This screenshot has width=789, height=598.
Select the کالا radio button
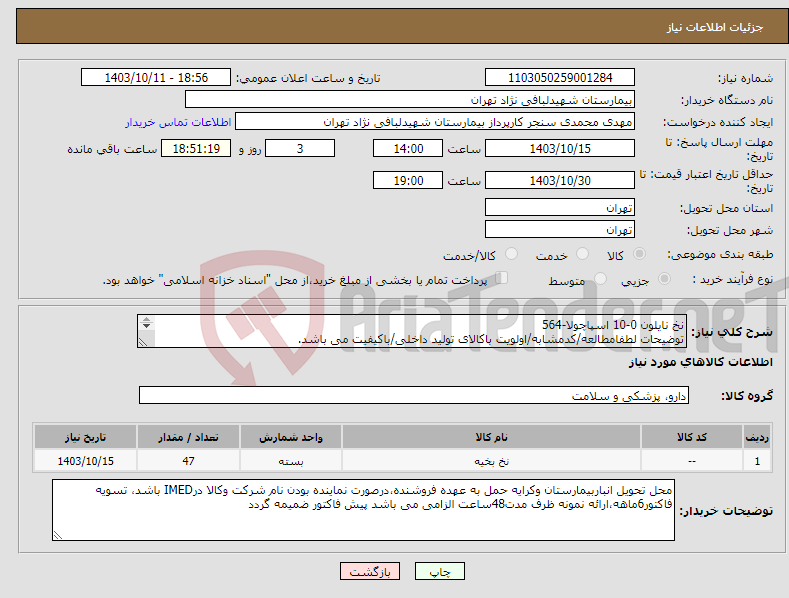(x=639, y=254)
